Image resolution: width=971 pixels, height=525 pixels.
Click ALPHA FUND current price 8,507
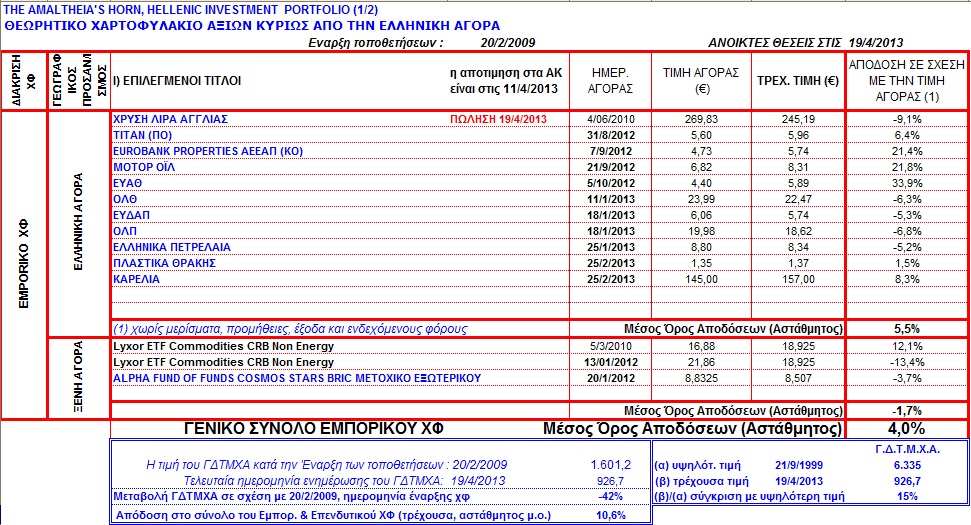(798, 378)
